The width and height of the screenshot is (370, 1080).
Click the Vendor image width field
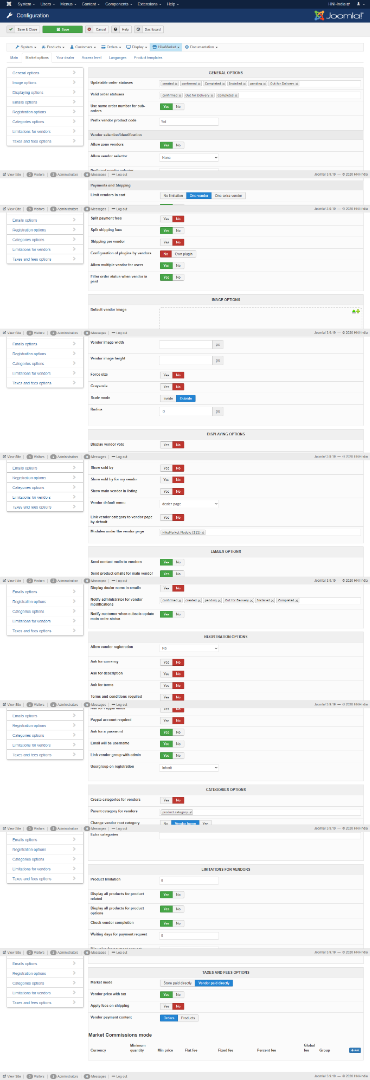(x=185, y=344)
